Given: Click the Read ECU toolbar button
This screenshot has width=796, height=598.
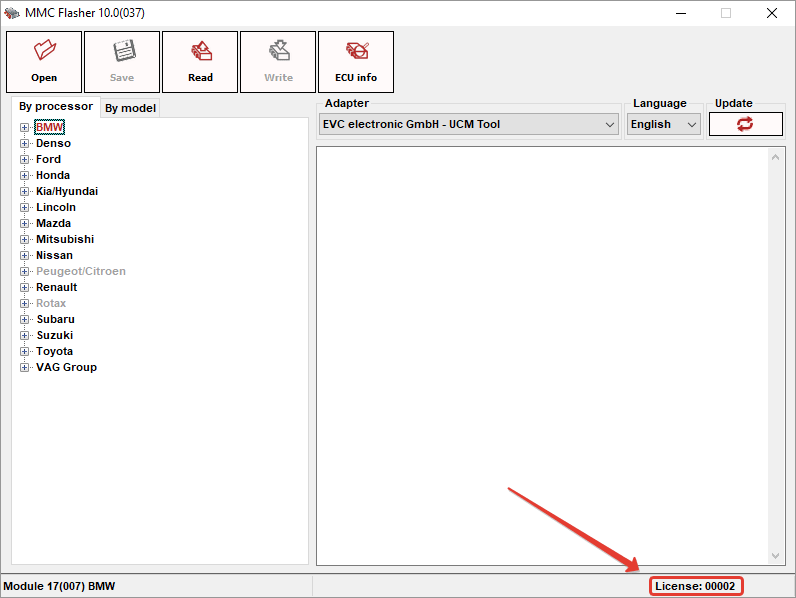Looking at the screenshot, I should pyautogui.click(x=200, y=62).
